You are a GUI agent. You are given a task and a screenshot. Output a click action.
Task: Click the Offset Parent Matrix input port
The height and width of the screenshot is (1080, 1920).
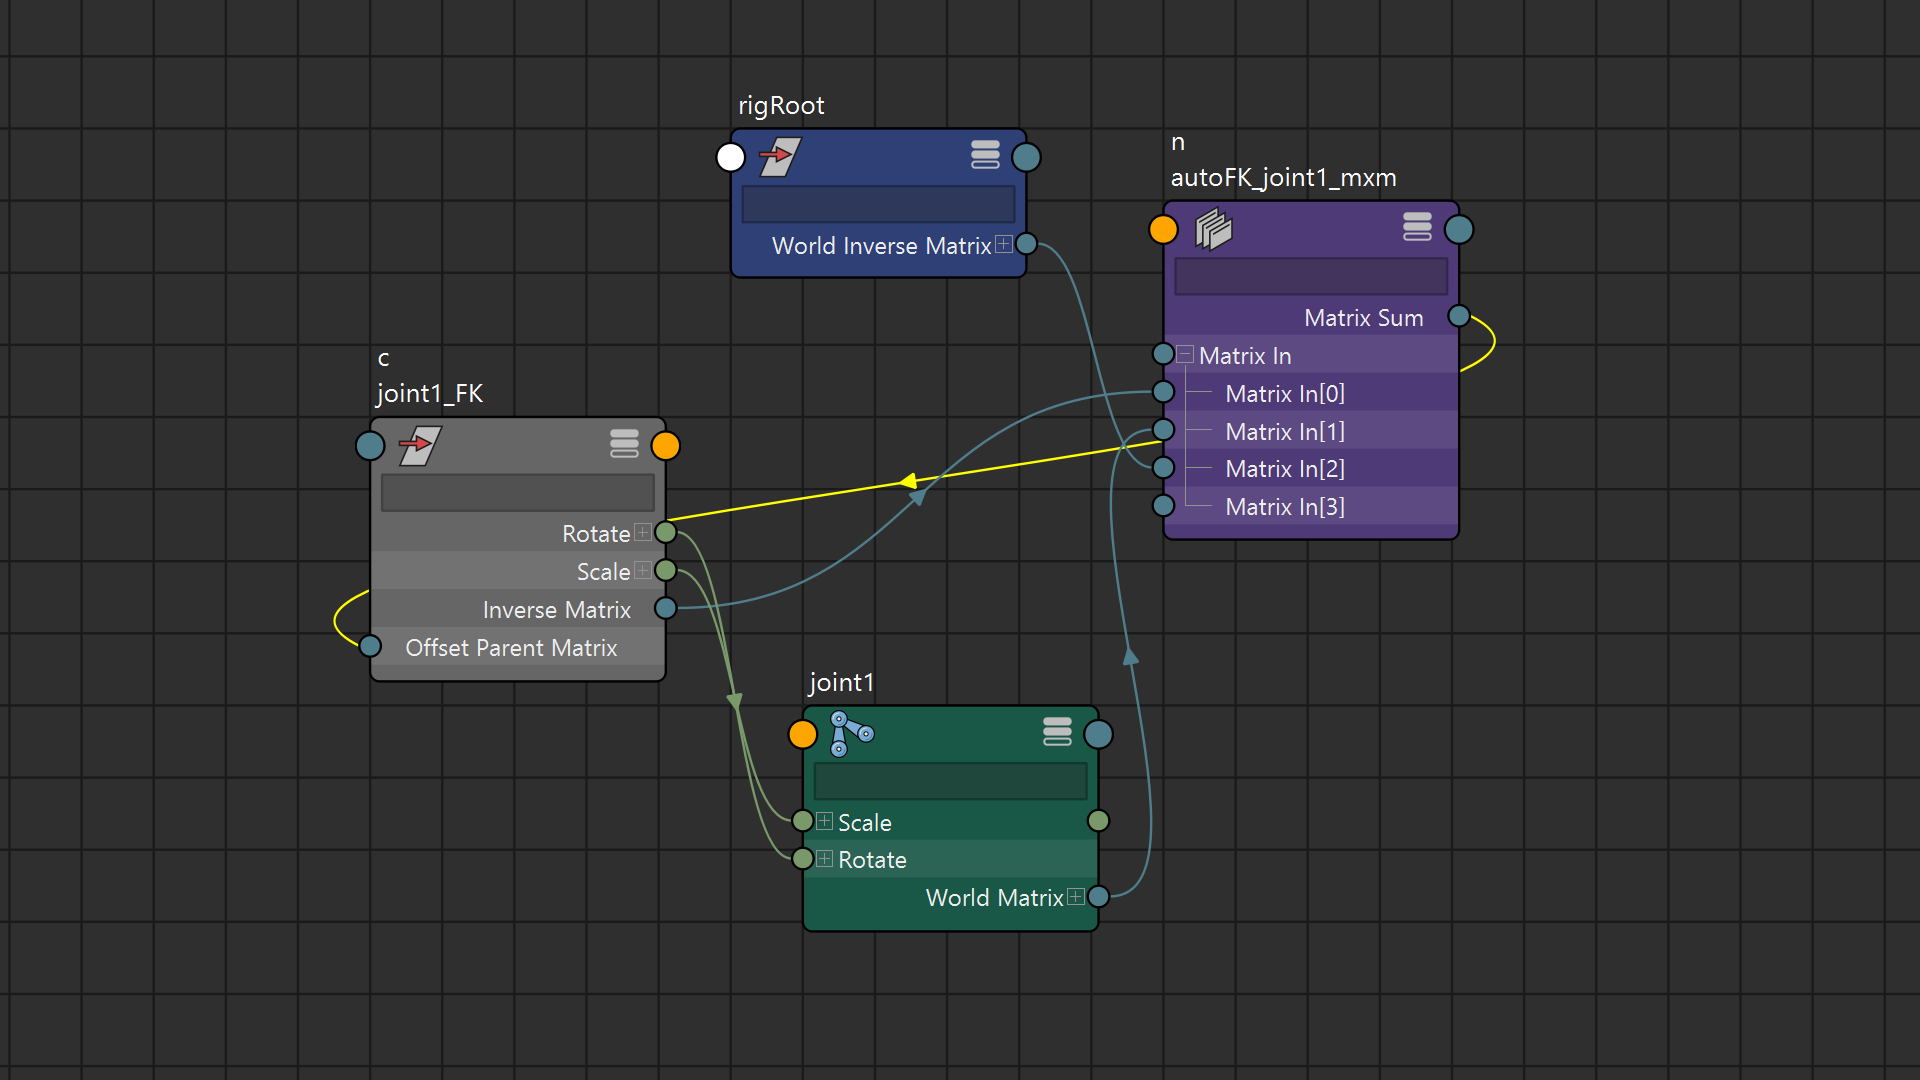[x=370, y=646]
